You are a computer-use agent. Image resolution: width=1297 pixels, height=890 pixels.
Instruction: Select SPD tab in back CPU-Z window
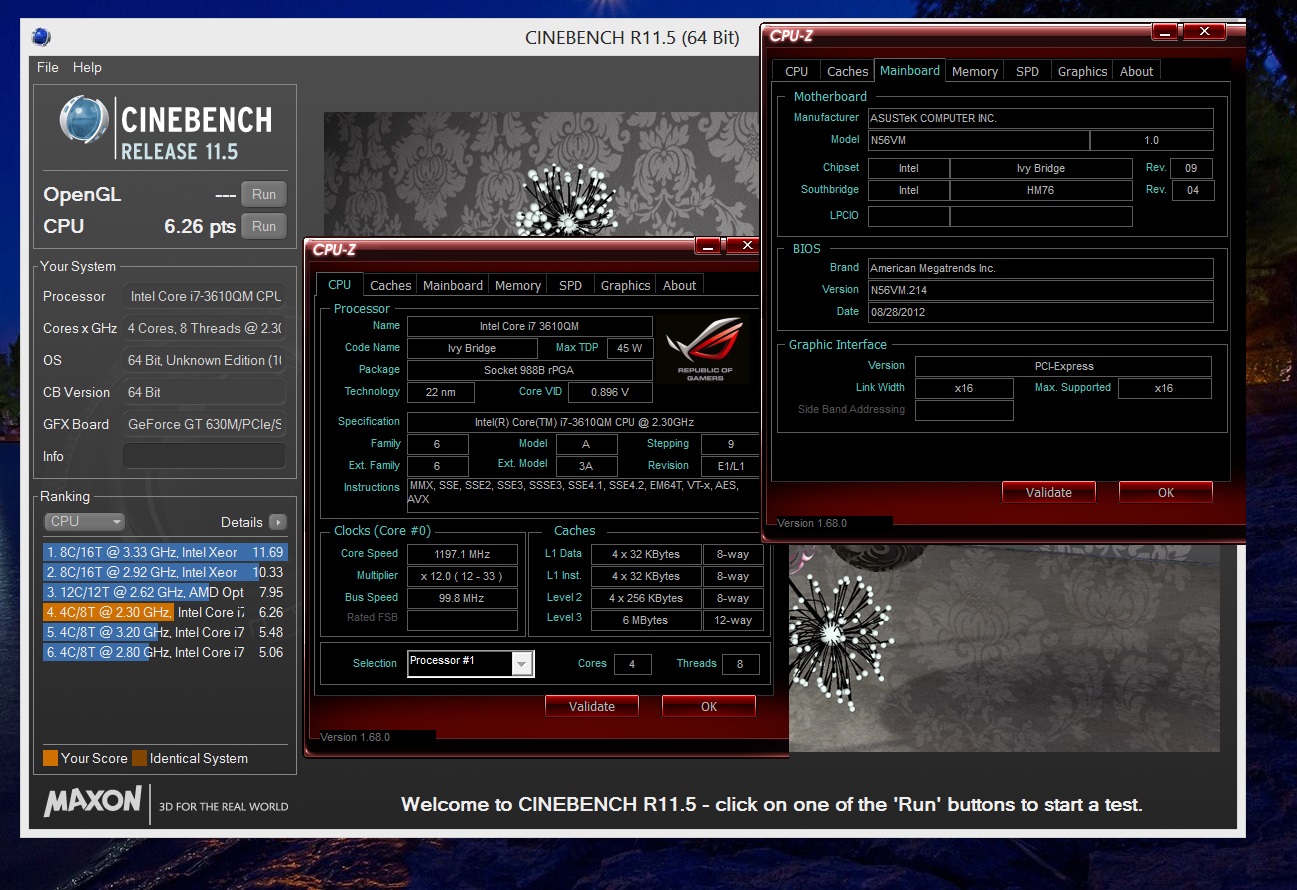pos(1027,71)
